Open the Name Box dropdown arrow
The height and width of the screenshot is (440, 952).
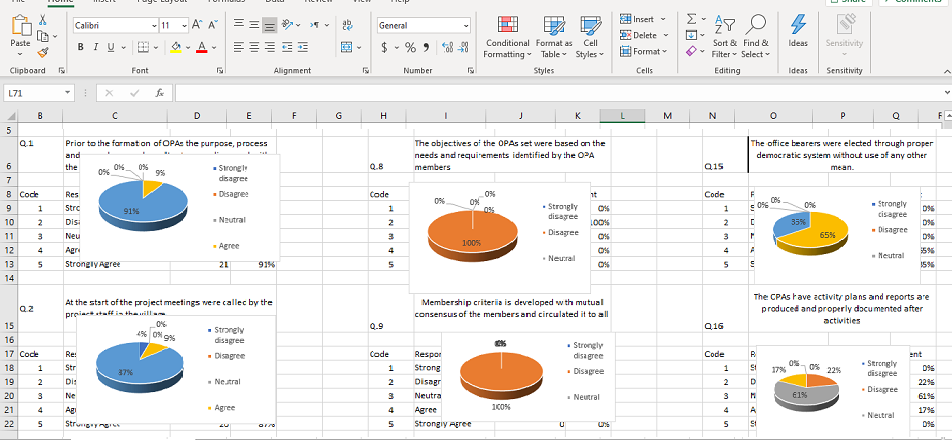tap(68, 92)
